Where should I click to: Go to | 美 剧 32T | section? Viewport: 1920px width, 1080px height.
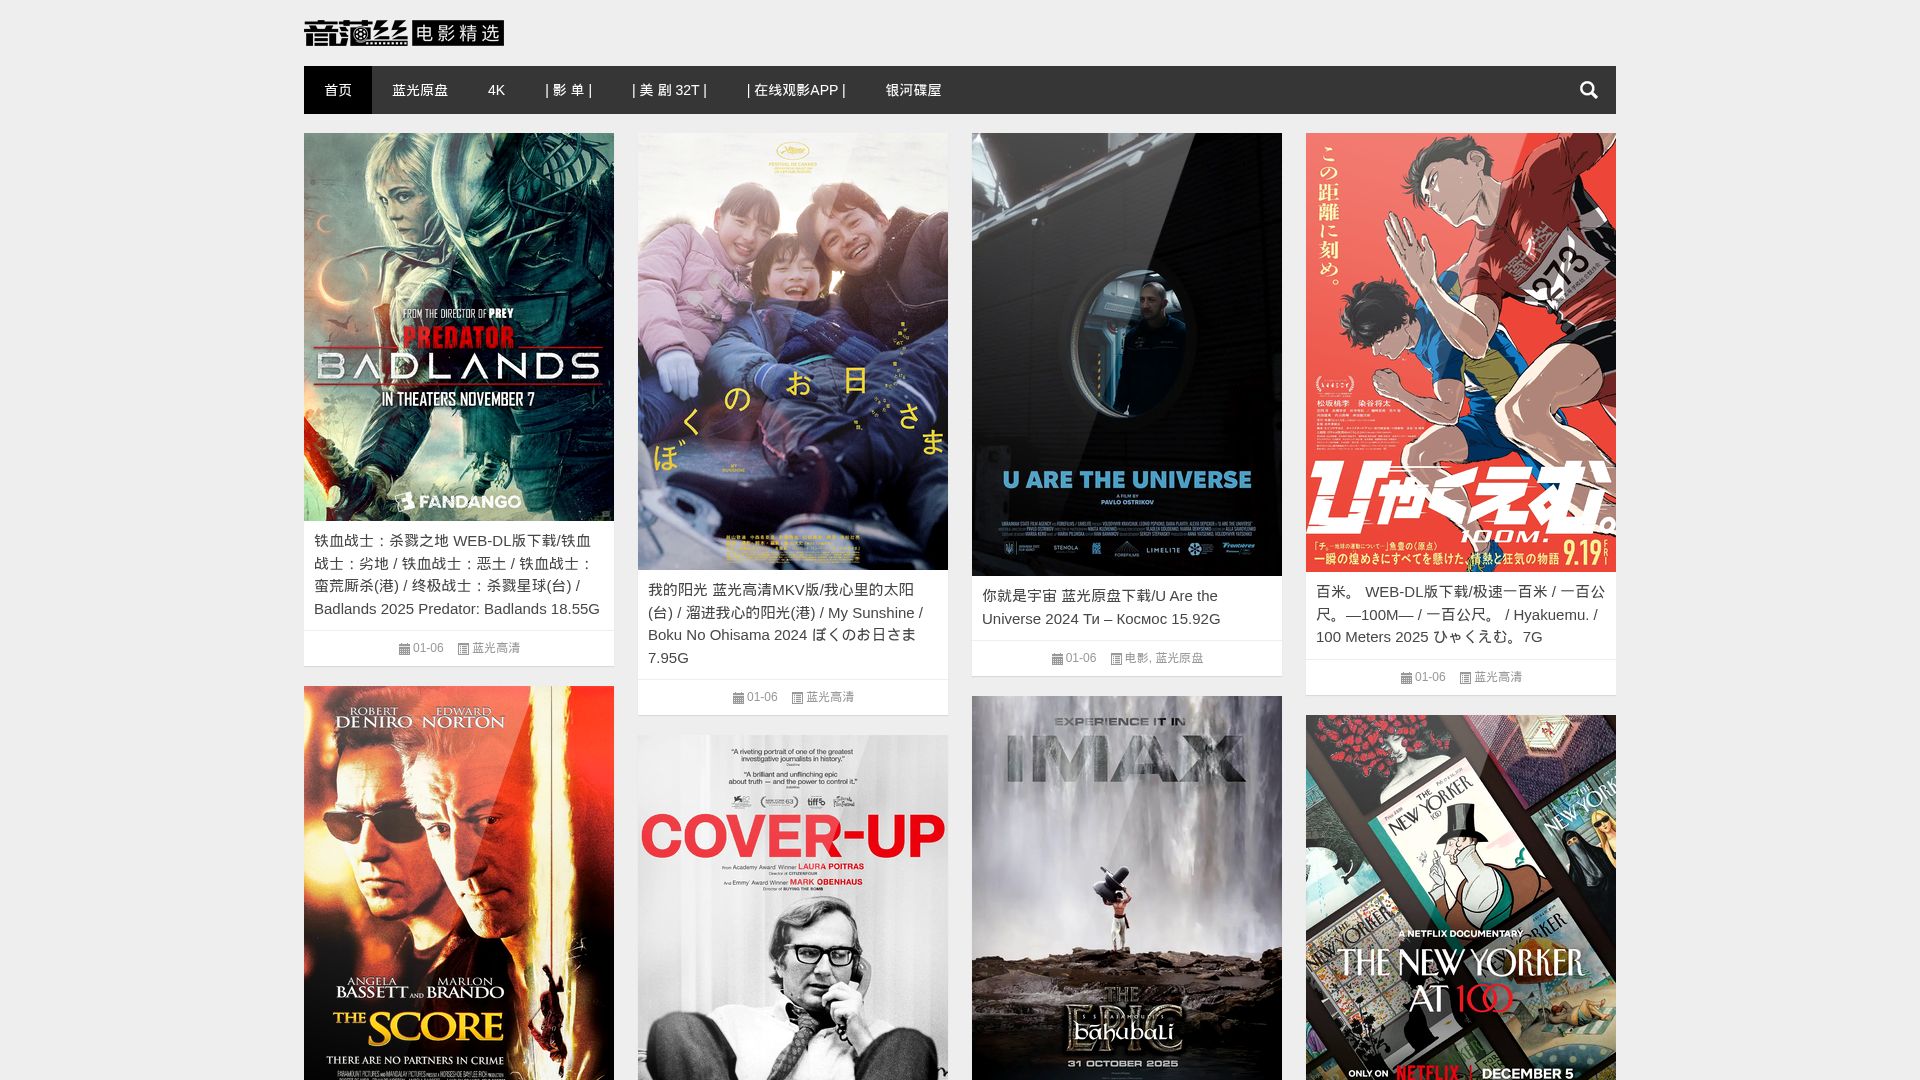(x=669, y=90)
